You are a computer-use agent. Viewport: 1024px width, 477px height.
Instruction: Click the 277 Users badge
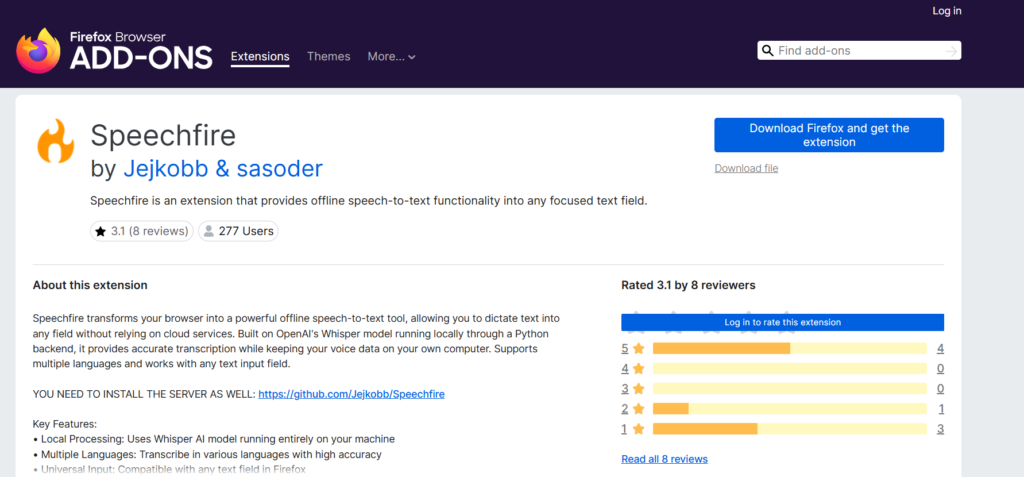[238, 231]
